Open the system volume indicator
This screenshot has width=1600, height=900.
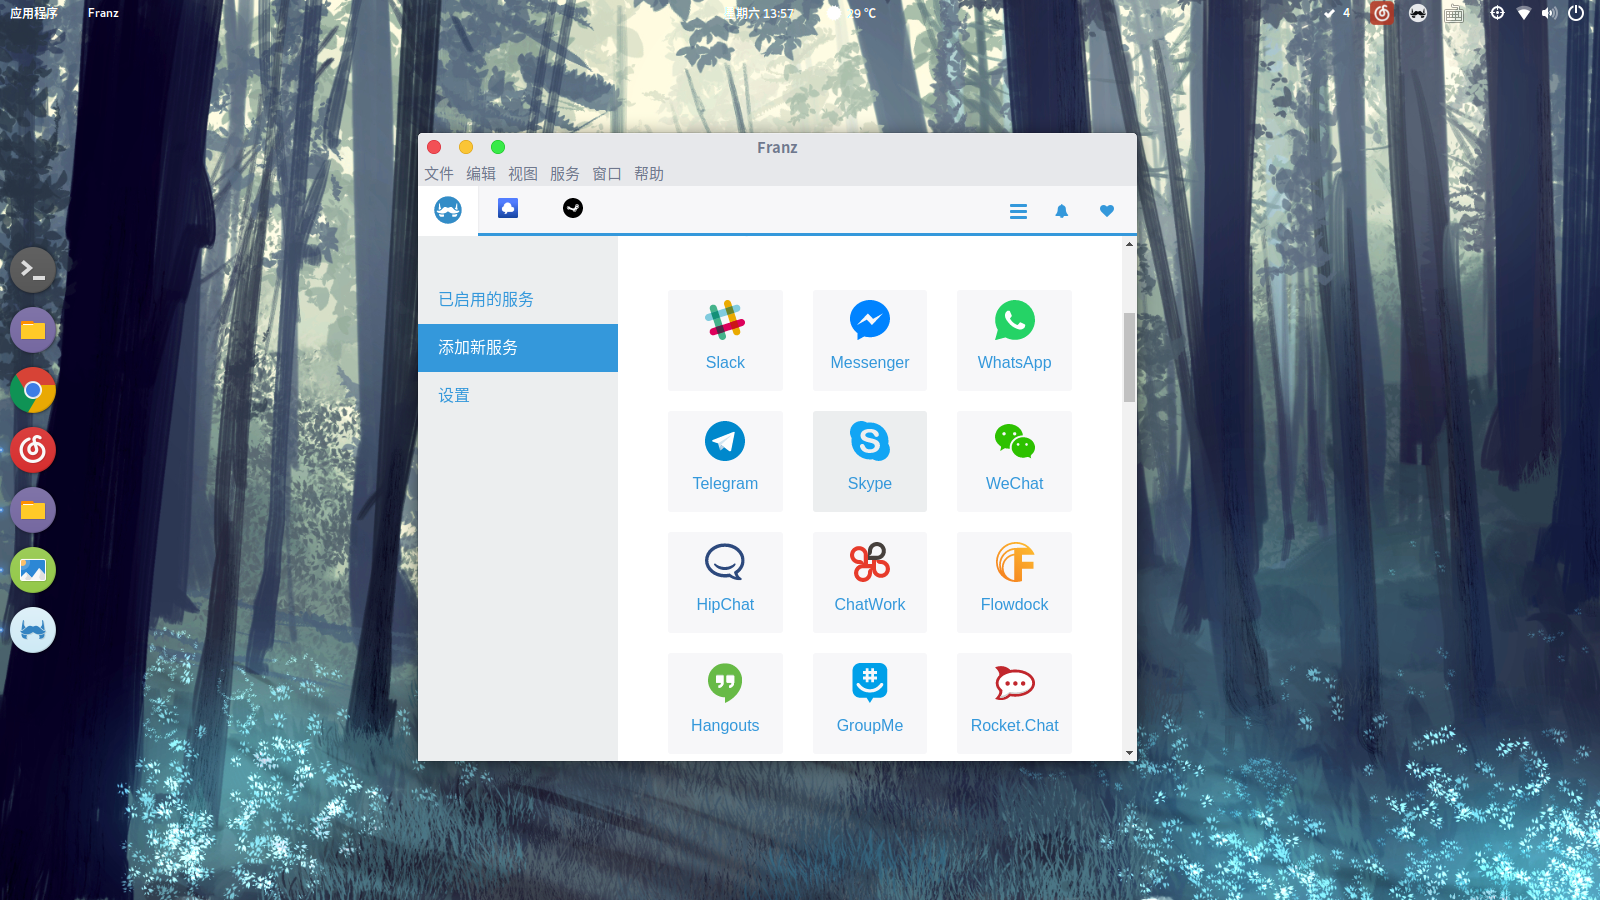click(1549, 13)
